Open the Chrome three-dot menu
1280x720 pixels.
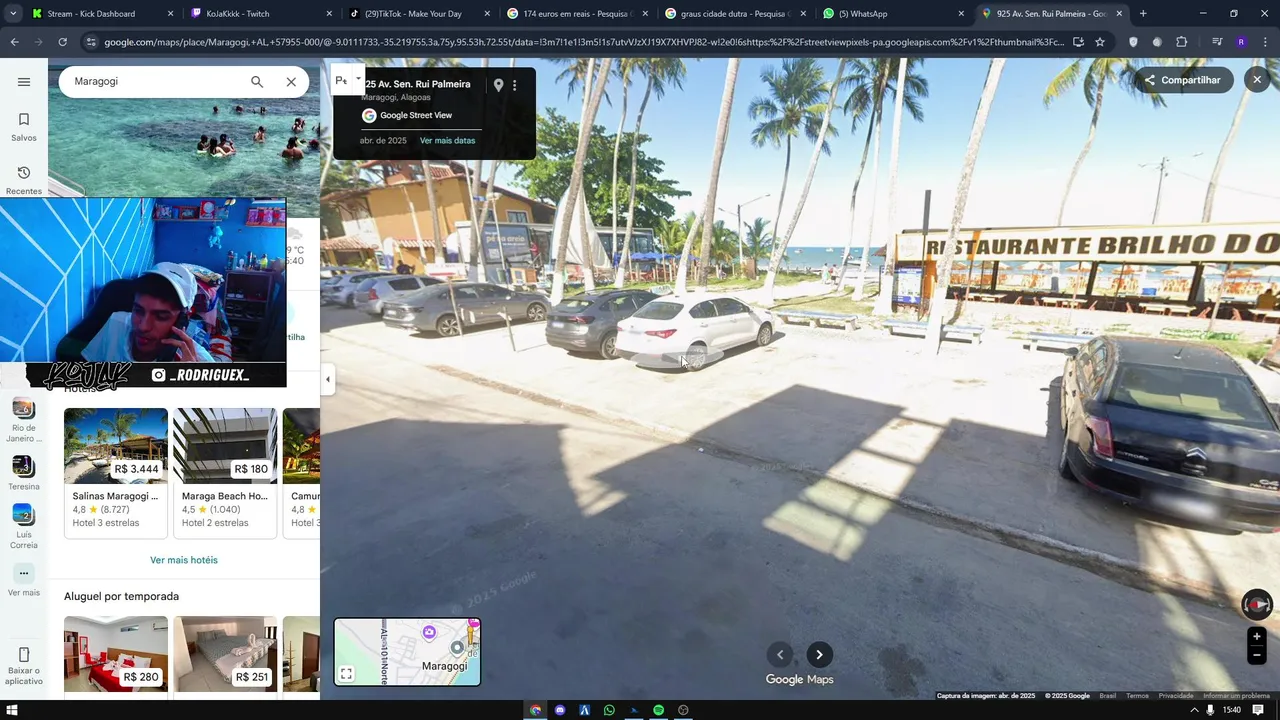pos(1264,42)
